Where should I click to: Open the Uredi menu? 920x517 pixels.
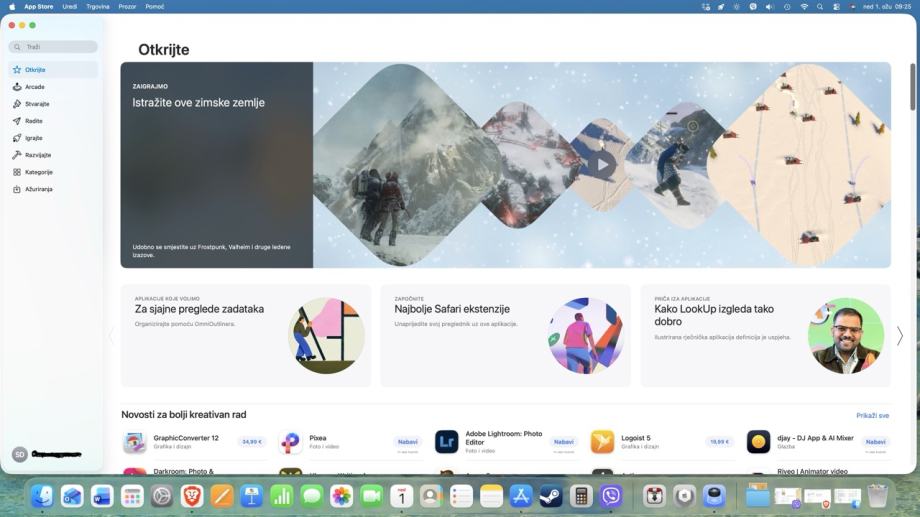[70, 6]
